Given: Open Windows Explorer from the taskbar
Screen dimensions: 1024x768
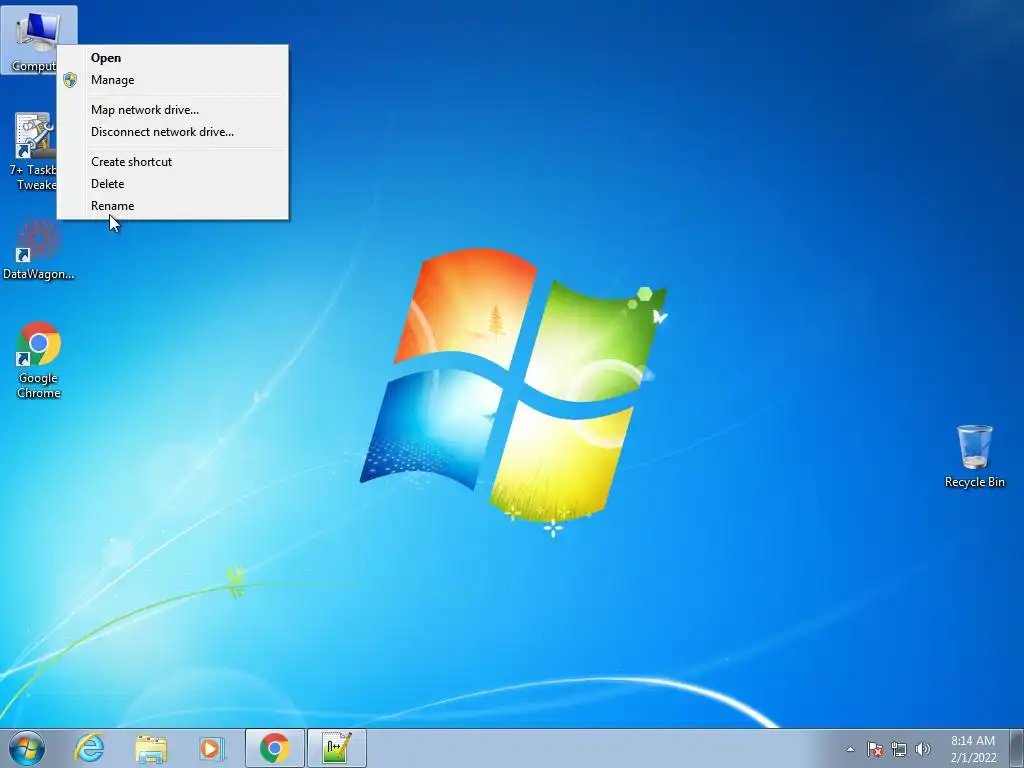Looking at the screenshot, I should coord(151,748).
